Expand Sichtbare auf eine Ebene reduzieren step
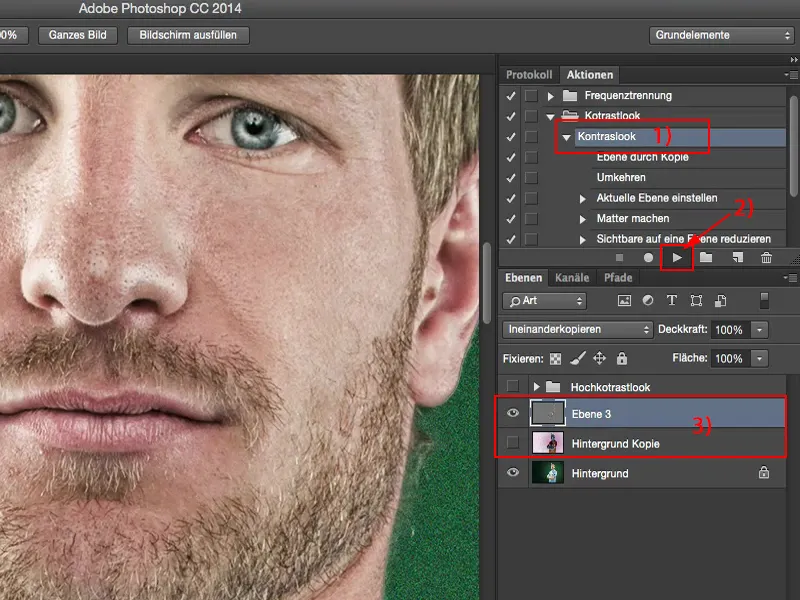800x600 pixels. tap(583, 239)
